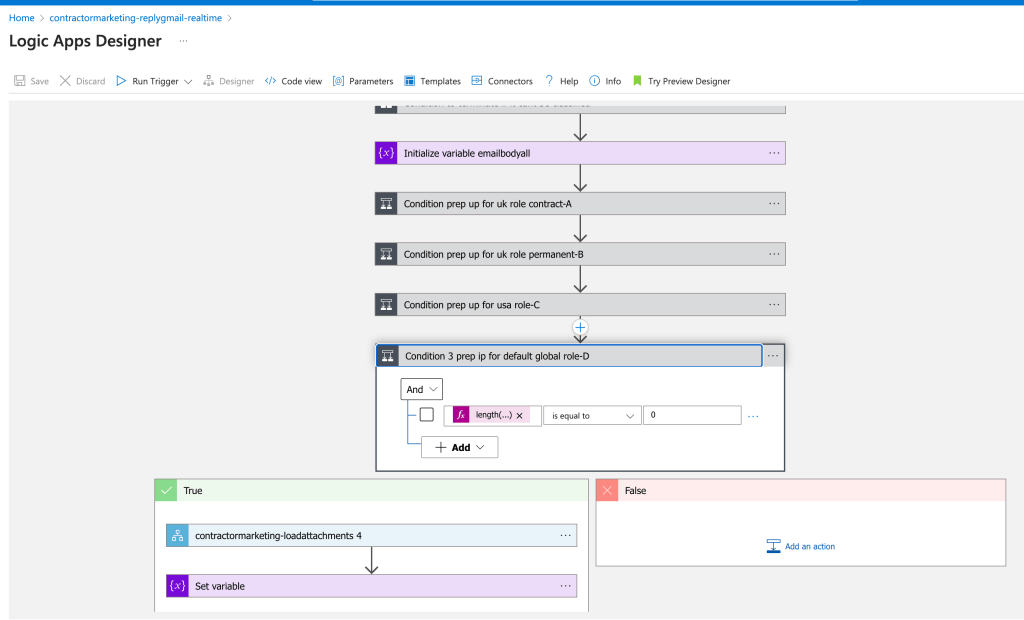Expand the Run Trigger chevron
The height and width of the screenshot is (620, 1024).
pos(188,82)
